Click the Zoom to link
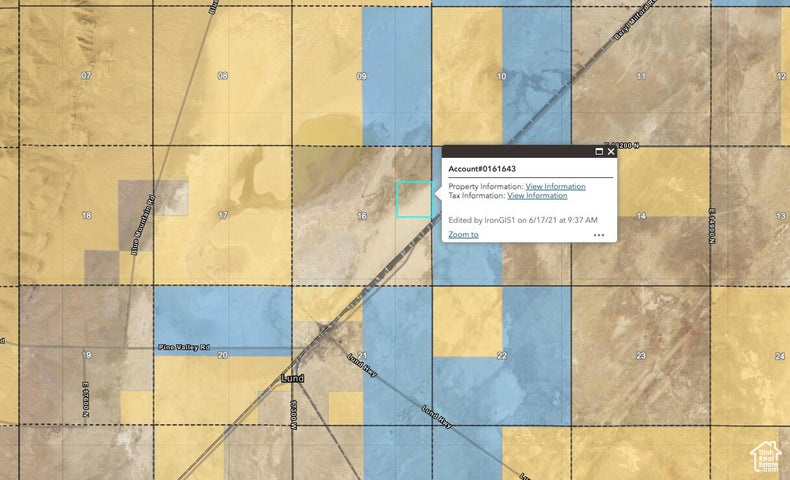Viewport: 790px width, 480px height. click(463, 234)
